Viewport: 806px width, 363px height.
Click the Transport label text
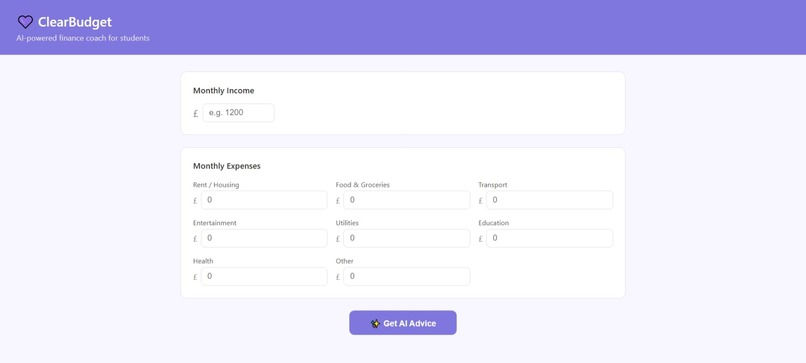tap(493, 185)
